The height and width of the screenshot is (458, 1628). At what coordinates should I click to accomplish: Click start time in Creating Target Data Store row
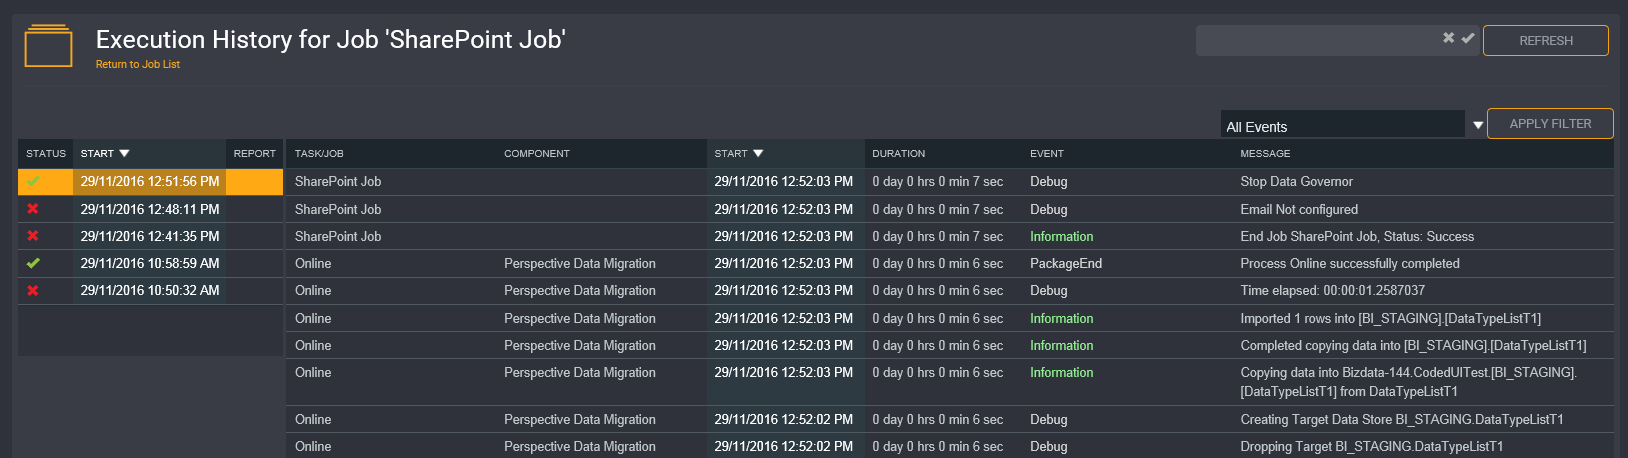[x=783, y=419]
